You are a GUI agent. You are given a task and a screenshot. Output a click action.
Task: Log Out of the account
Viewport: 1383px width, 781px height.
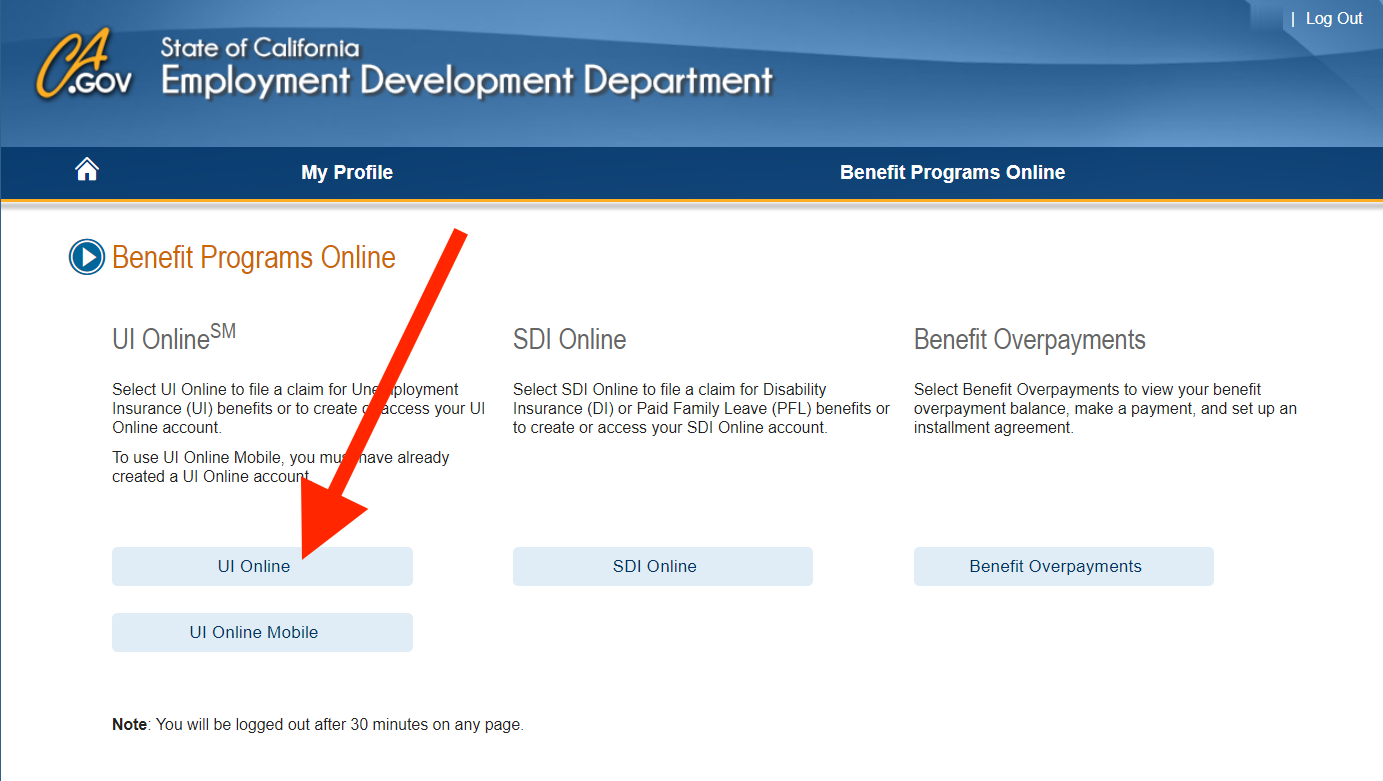point(1334,19)
